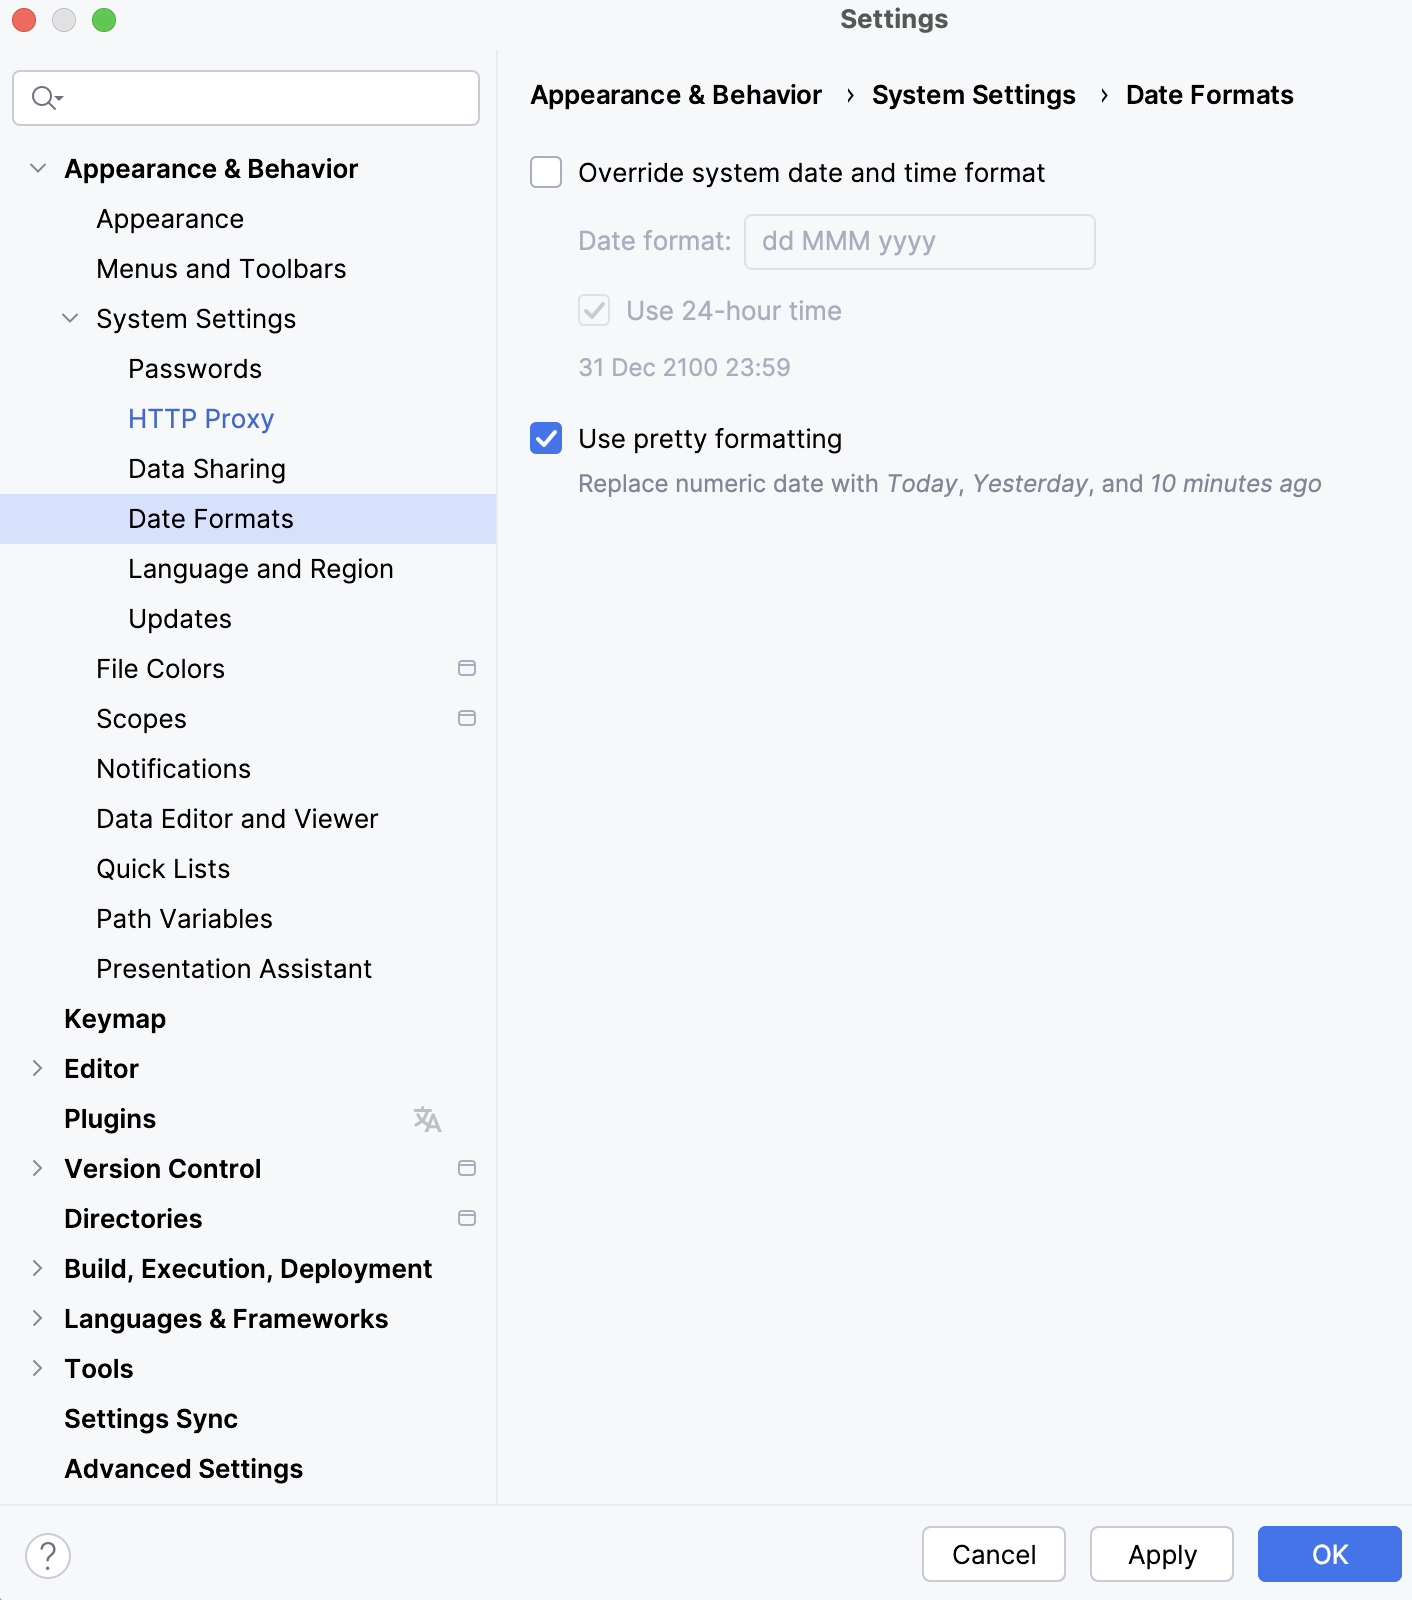This screenshot has width=1412, height=1600.
Task: Toggle the Use 24-hour time checkbox
Action: pyautogui.click(x=593, y=311)
